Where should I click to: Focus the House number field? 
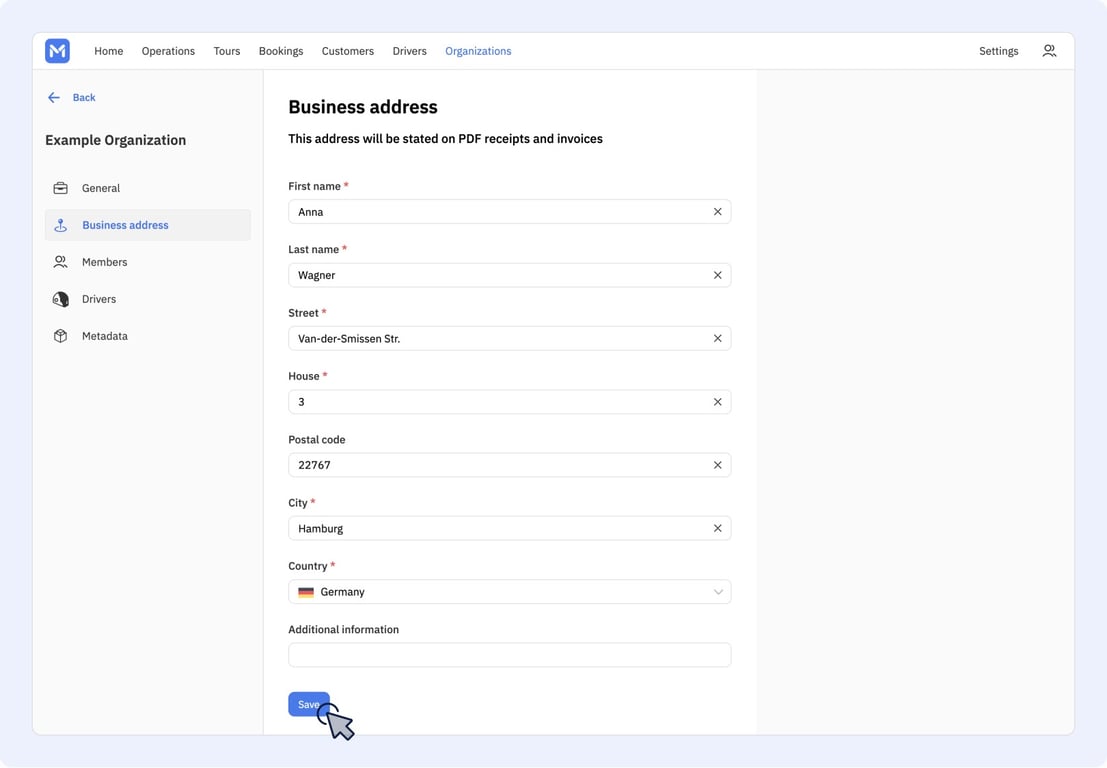[510, 402]
